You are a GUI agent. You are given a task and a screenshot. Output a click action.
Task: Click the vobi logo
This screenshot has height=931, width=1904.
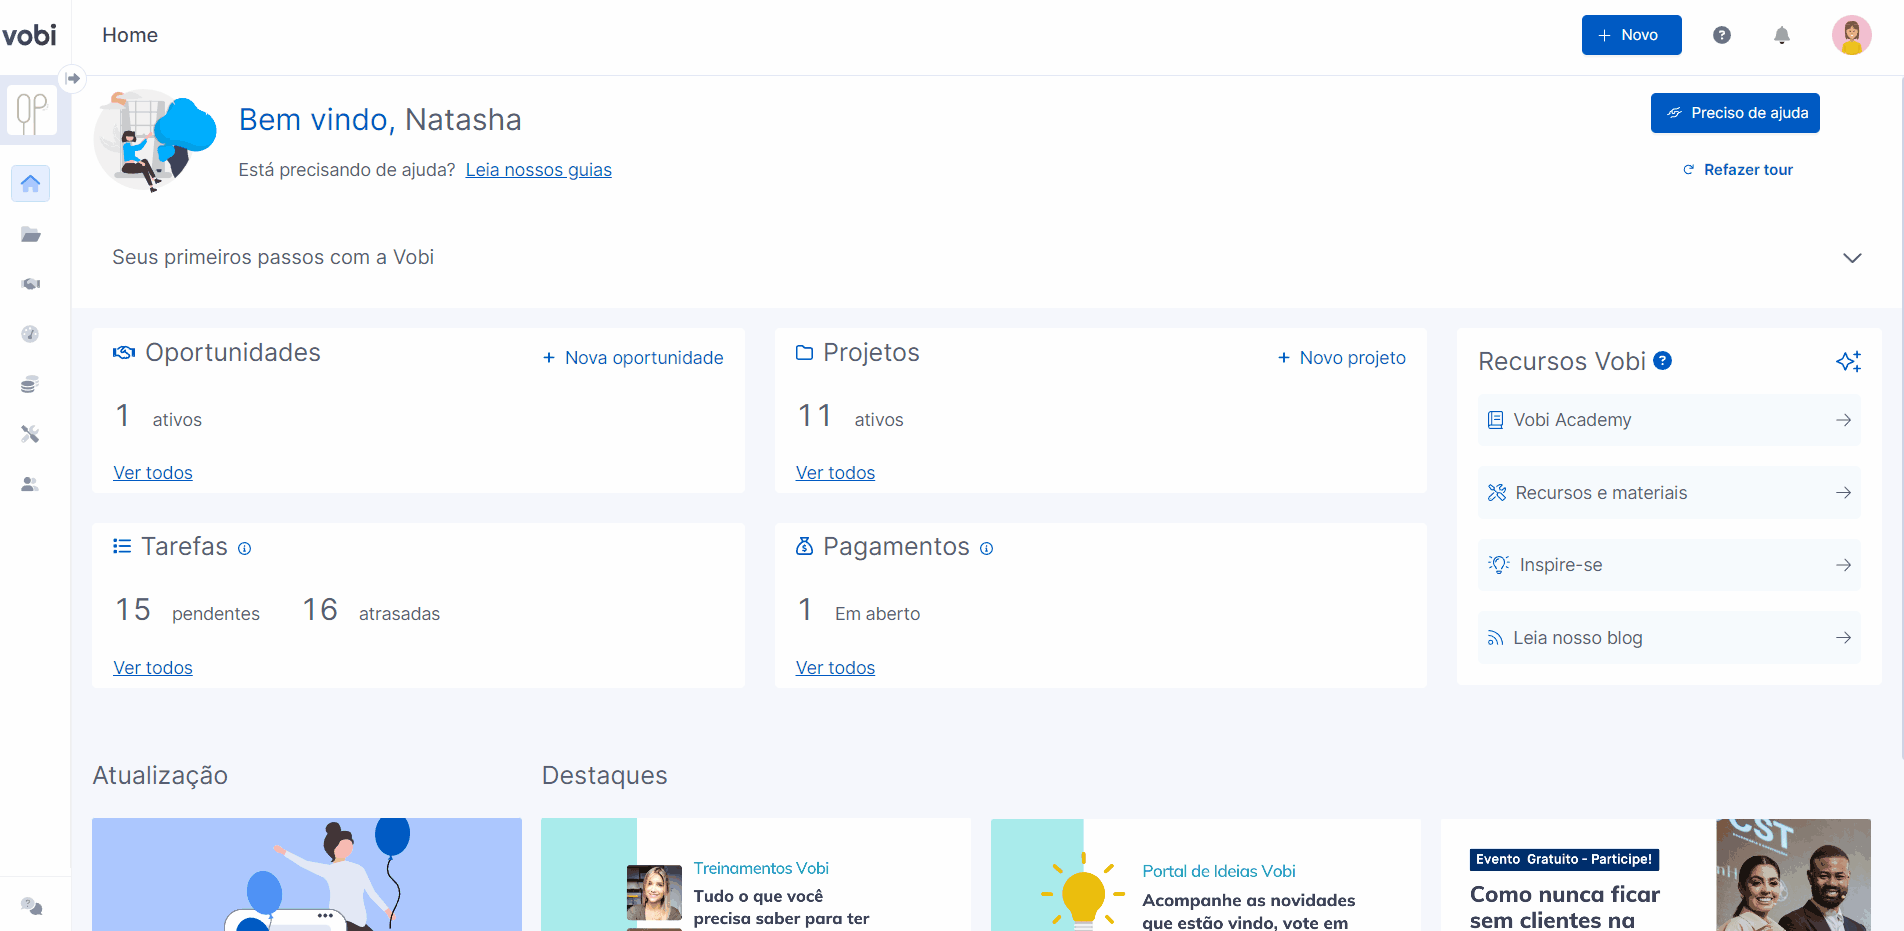(x=29, y=35)
